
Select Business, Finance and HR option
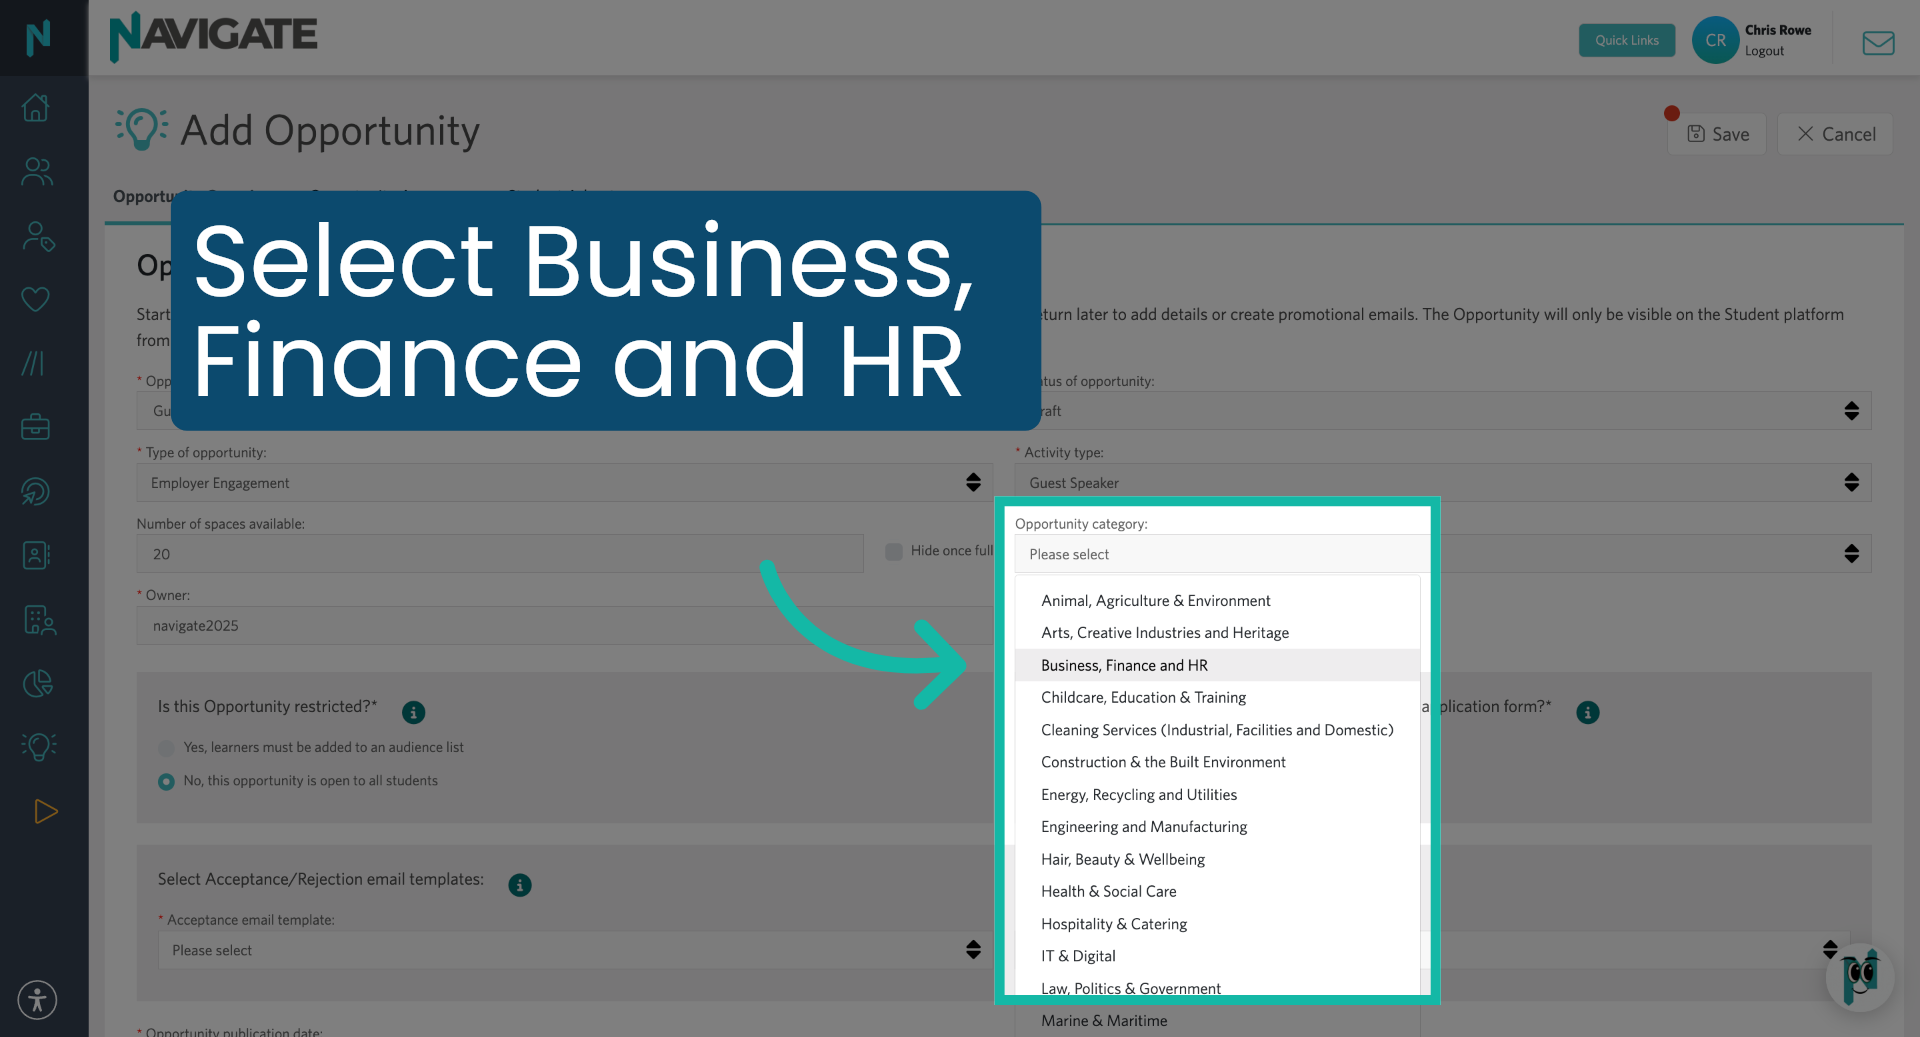pos(1217,665)
